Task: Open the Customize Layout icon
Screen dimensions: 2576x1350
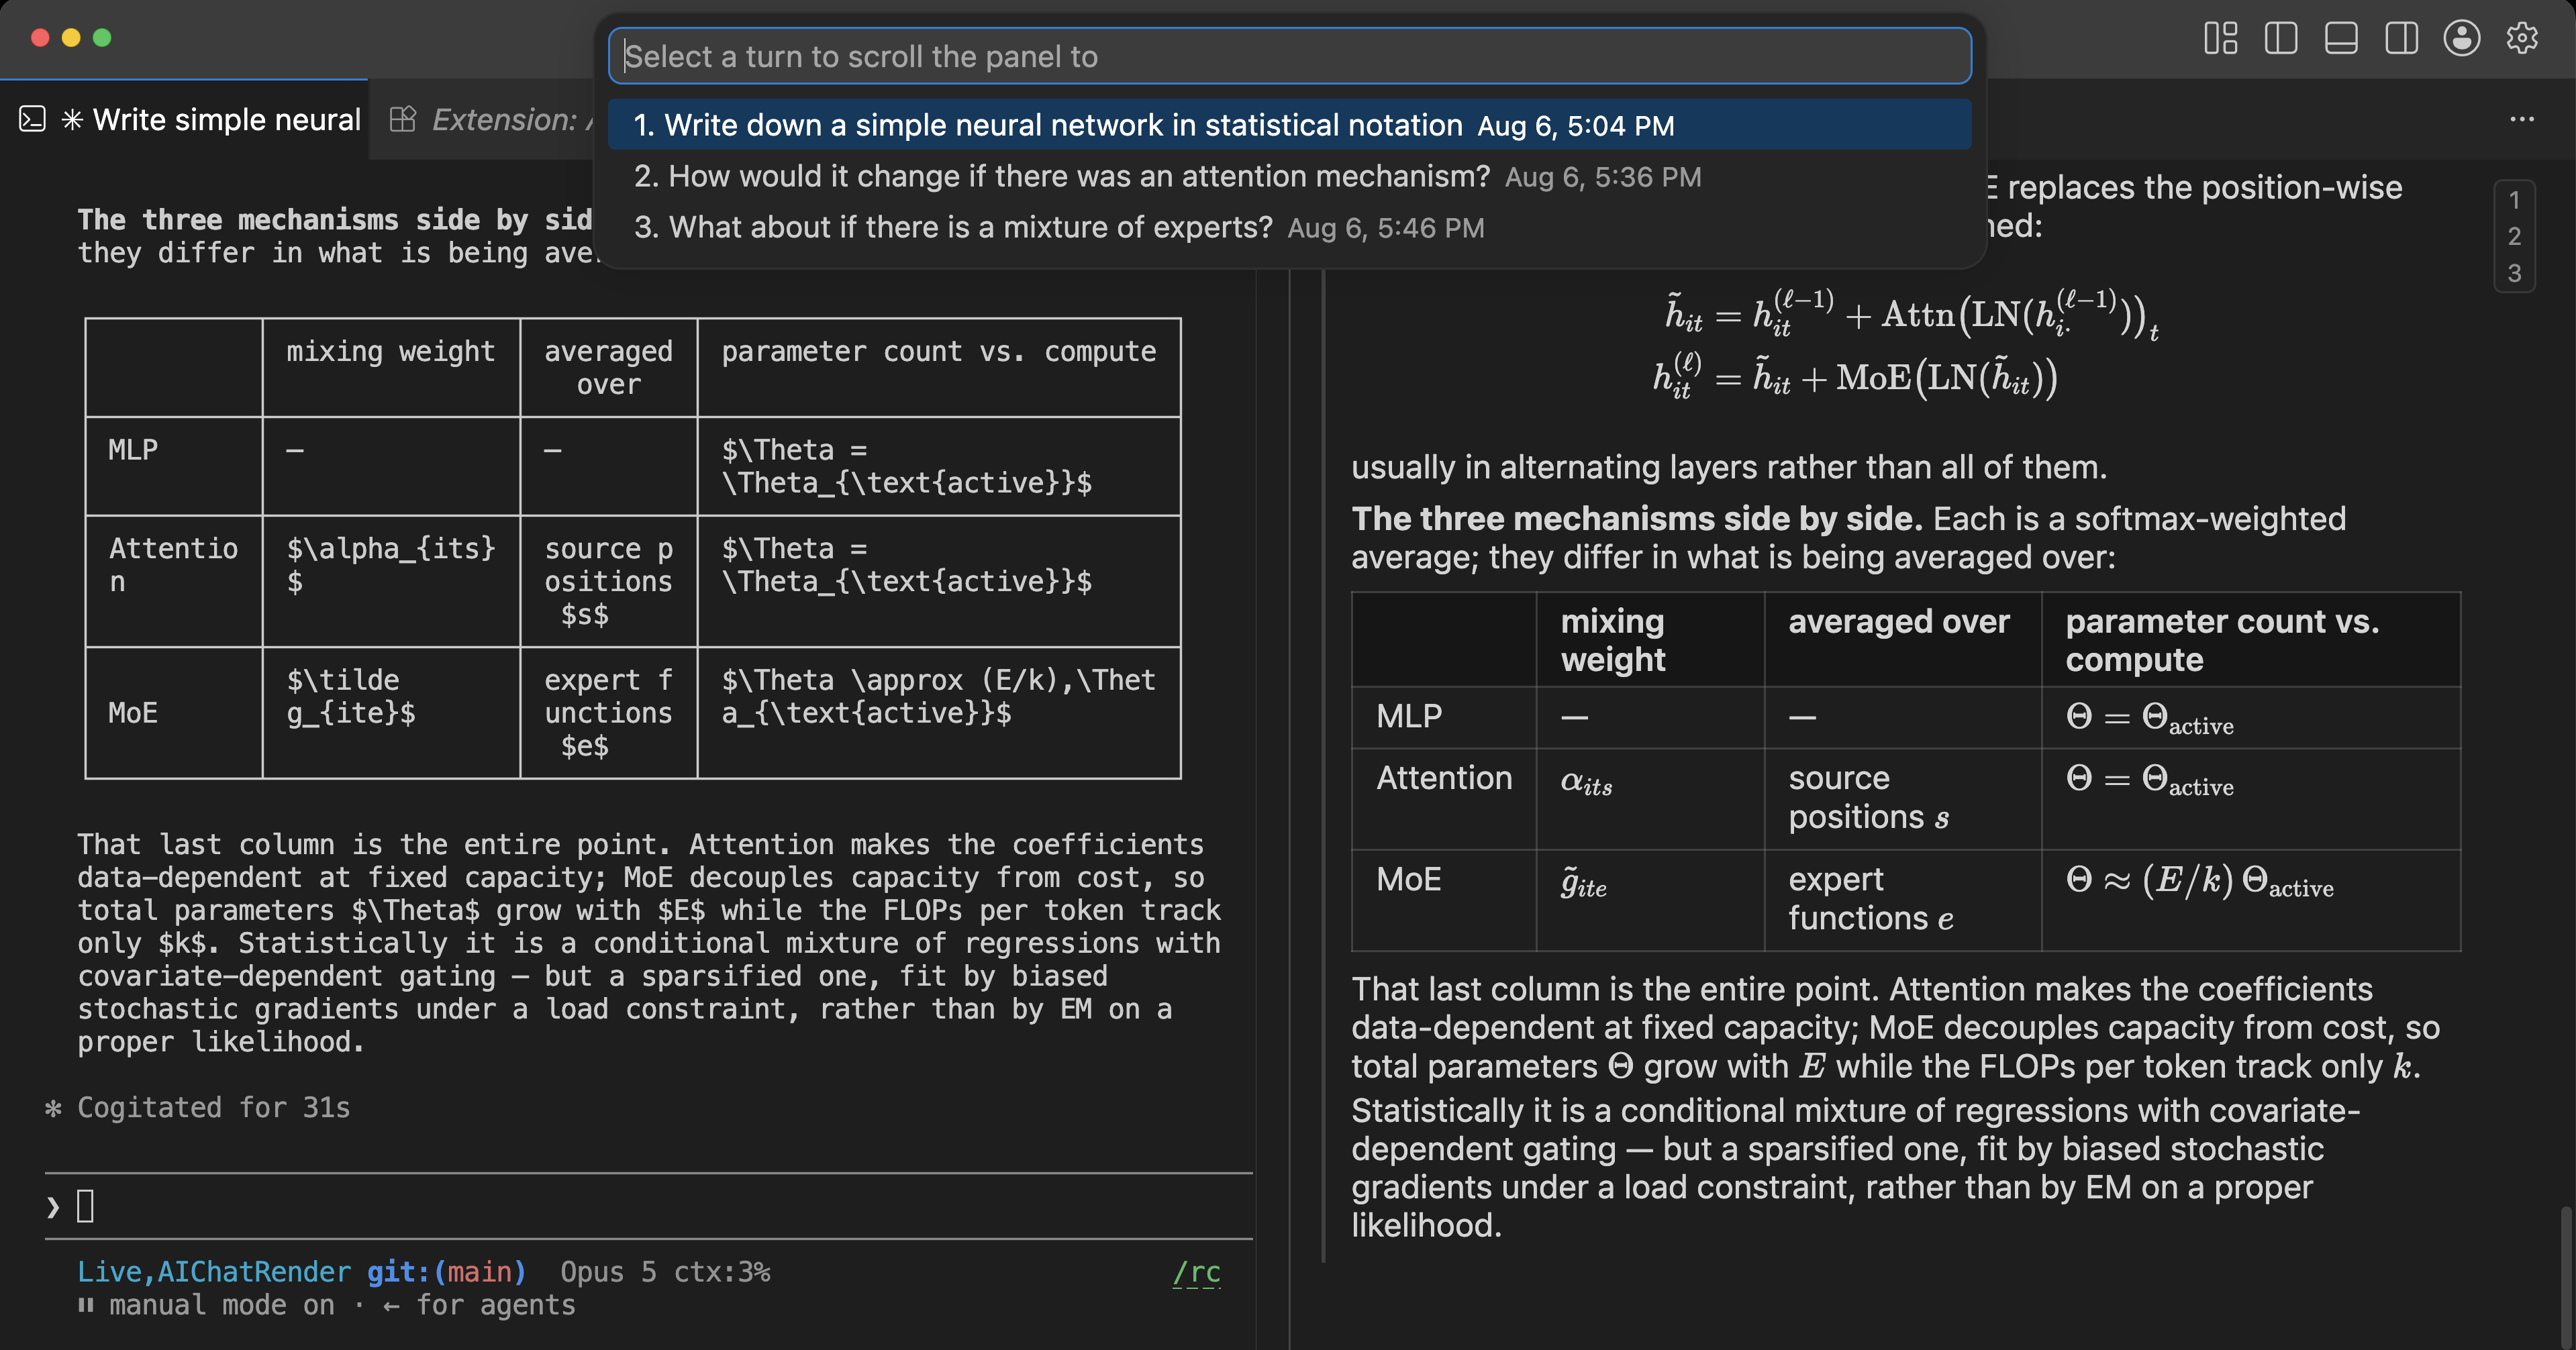Action: pyautogui.click(x=2220, y=38)
